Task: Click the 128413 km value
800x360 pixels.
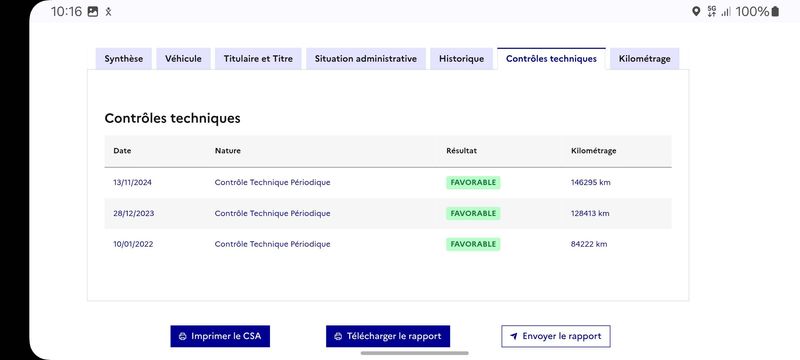Action: (x=590, y=213)
